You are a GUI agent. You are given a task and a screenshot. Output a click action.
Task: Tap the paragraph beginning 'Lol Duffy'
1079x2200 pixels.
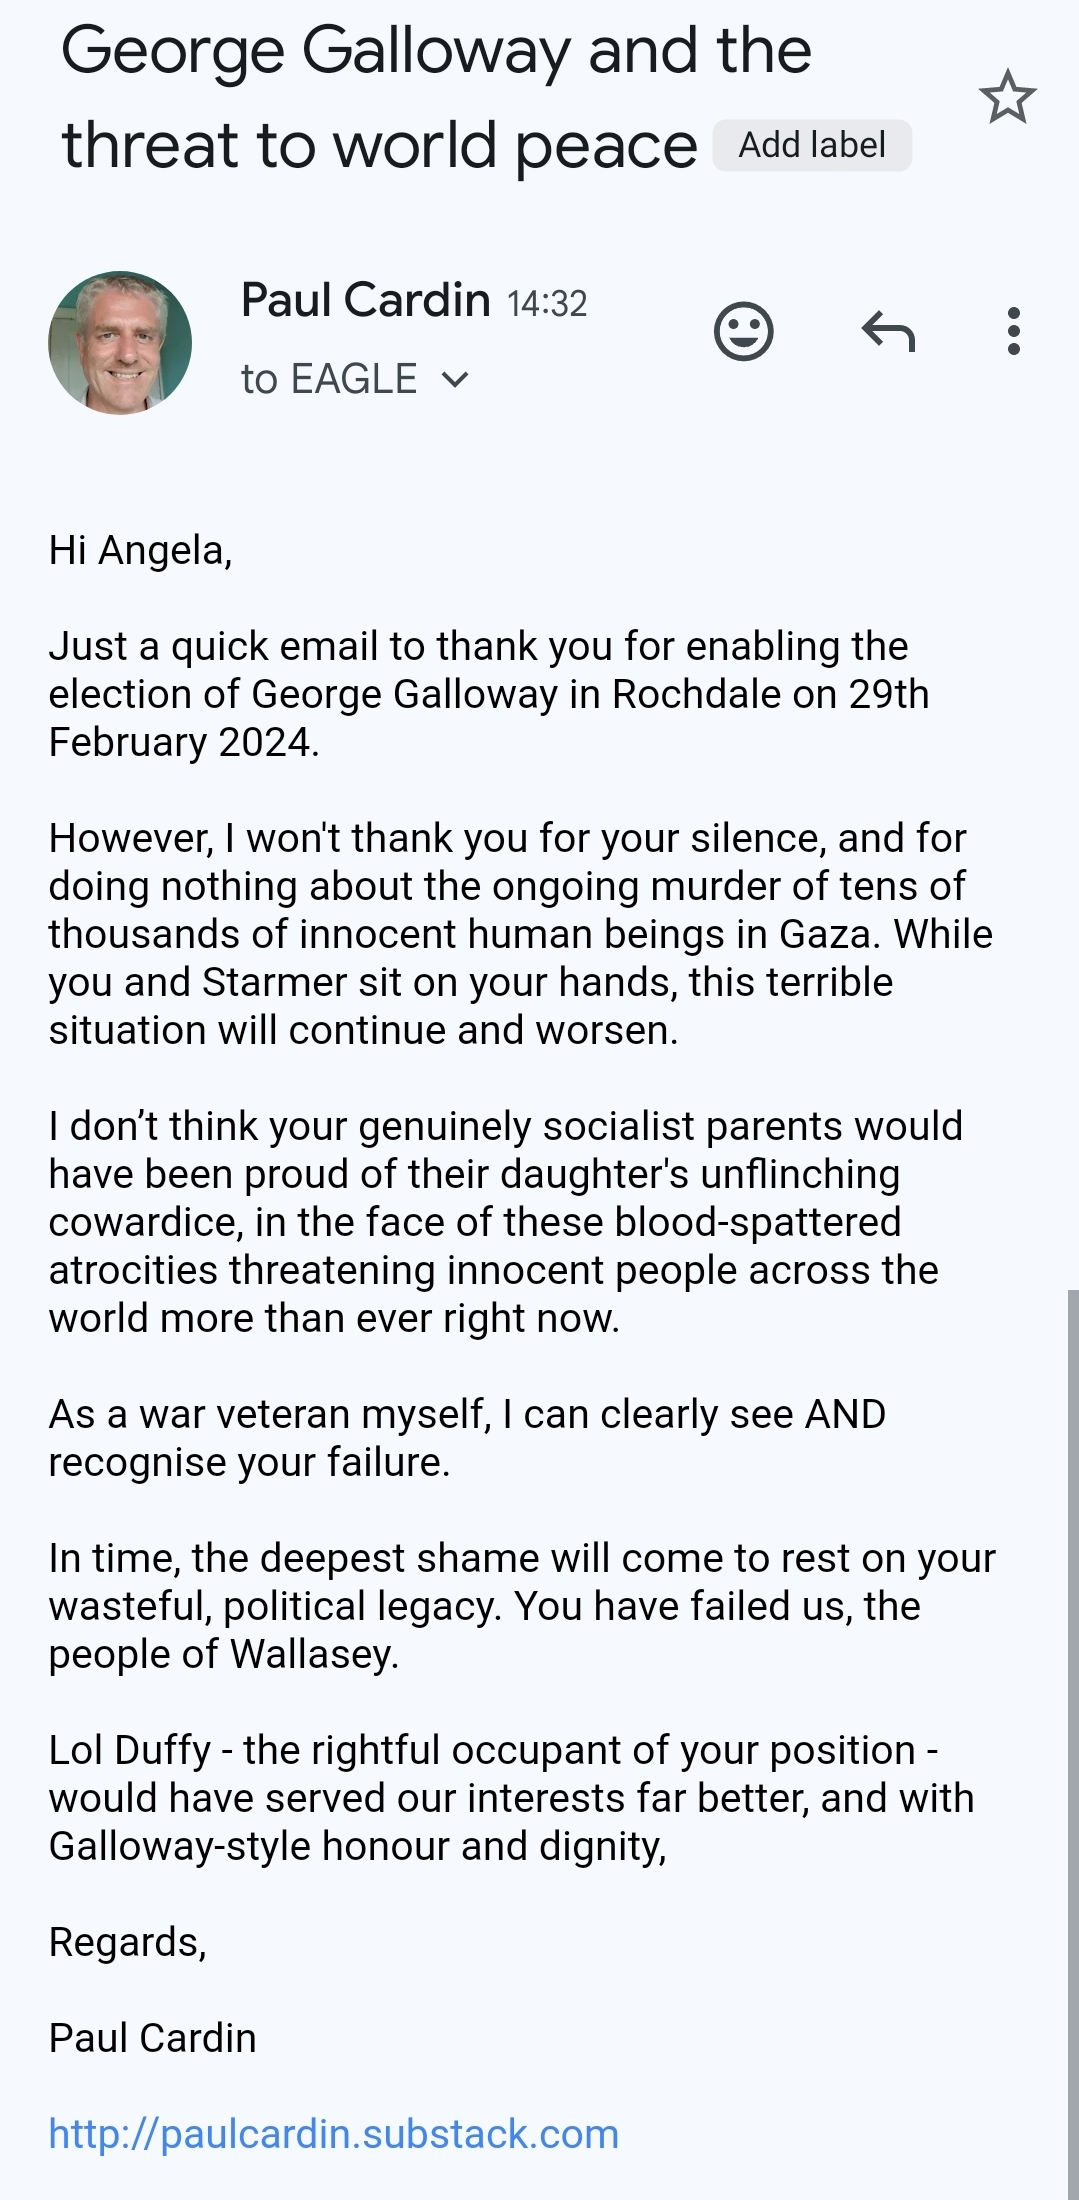510,1798
